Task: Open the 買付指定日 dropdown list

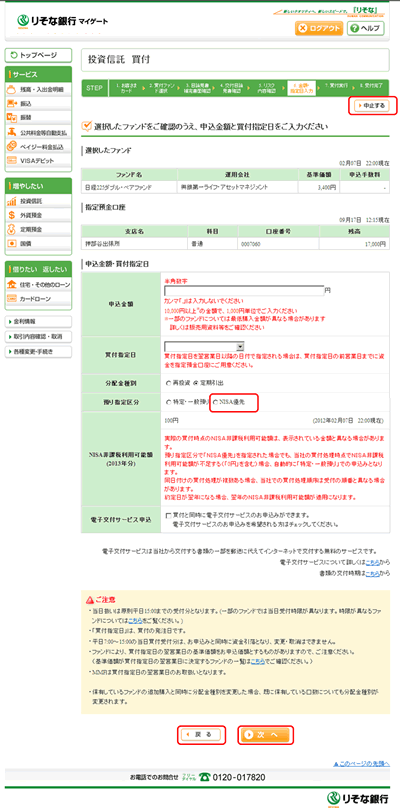Action: click(204, 347)
